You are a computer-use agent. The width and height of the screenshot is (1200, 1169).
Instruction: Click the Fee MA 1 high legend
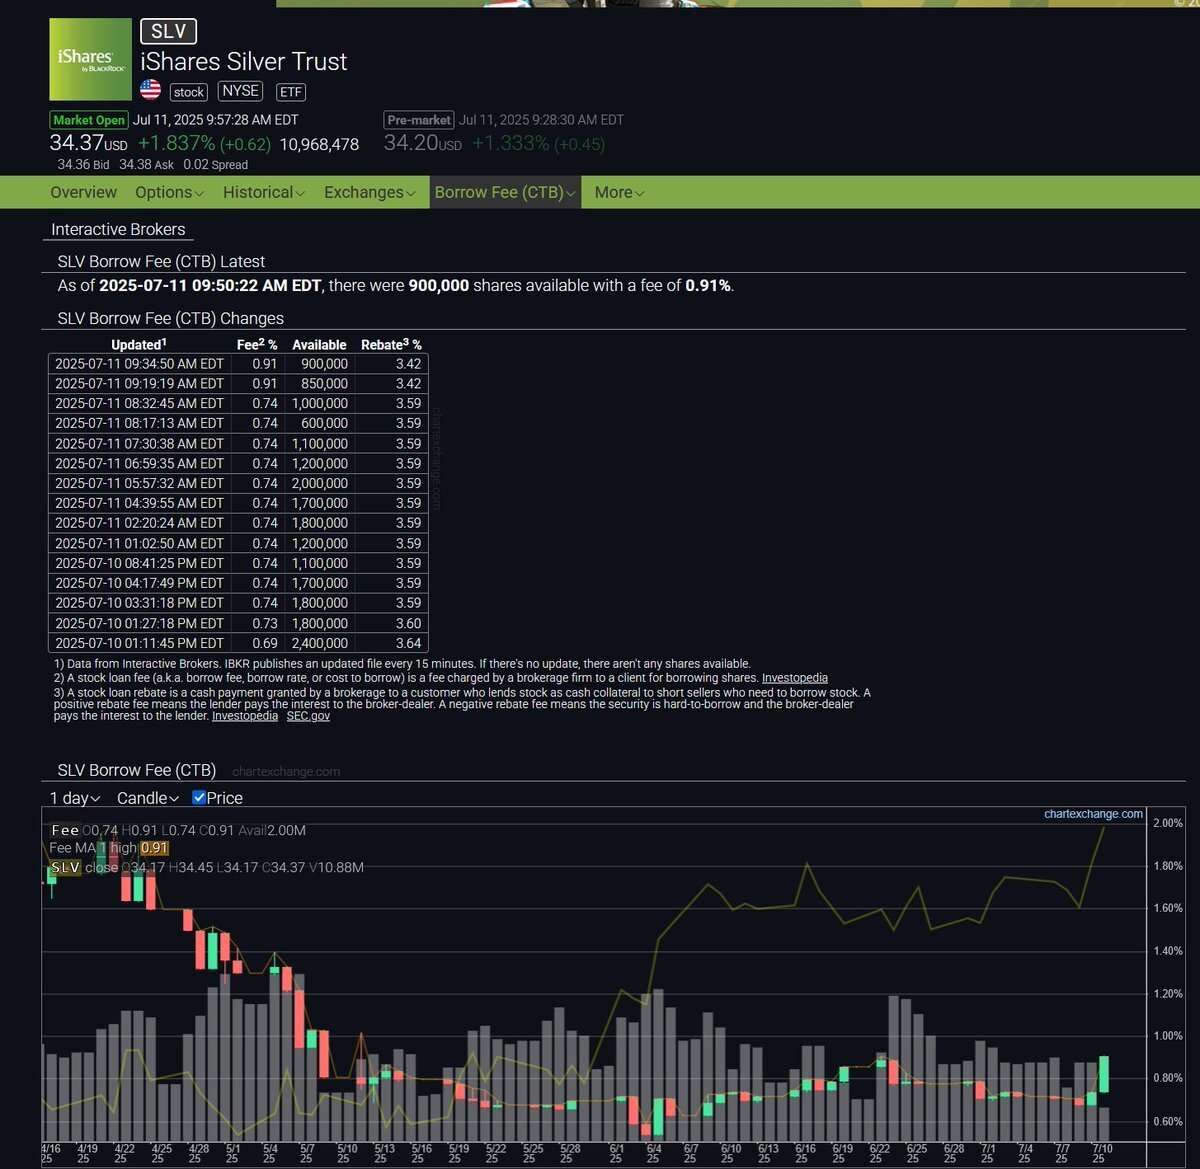109,848
